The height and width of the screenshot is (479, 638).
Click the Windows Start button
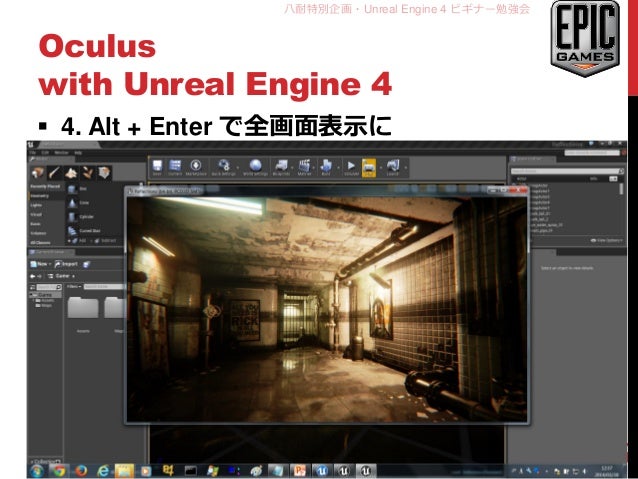(36, 469)
